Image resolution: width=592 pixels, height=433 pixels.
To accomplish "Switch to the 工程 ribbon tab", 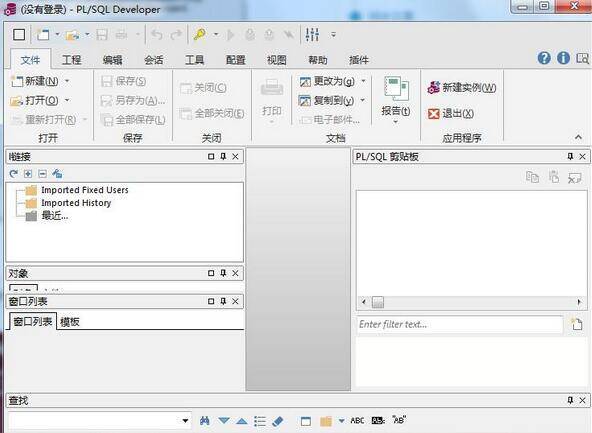I will pos(71,60).
